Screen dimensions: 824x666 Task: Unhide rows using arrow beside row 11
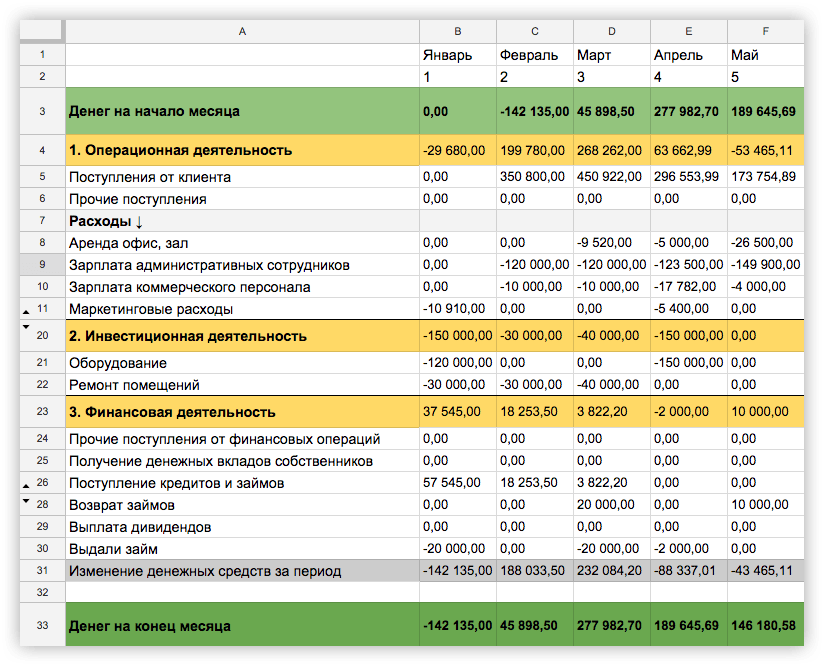pyautogui.click(x=26, y=312)
